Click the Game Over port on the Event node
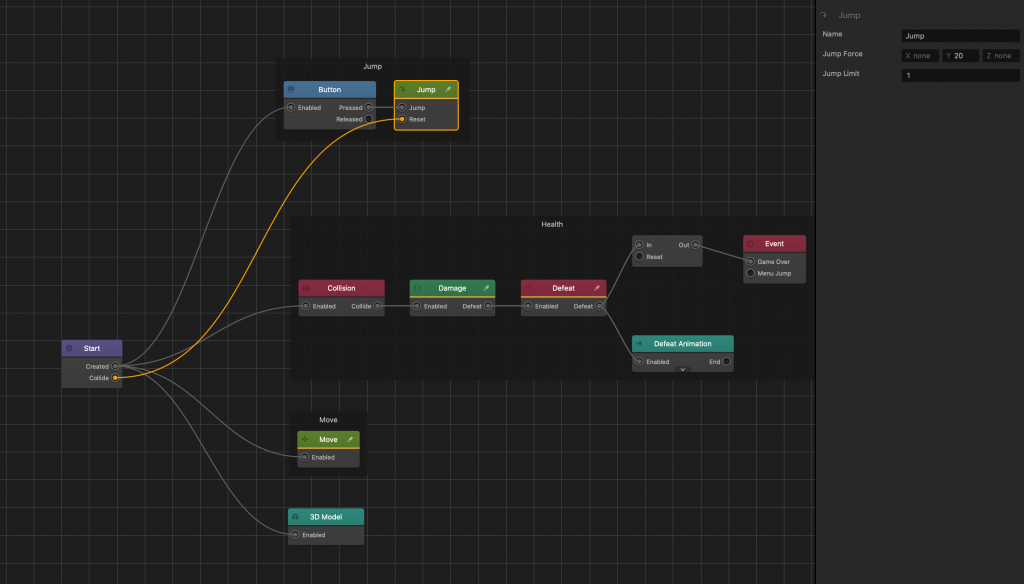The height and width of the screenshot is (584, 1024). click(750, 261)
